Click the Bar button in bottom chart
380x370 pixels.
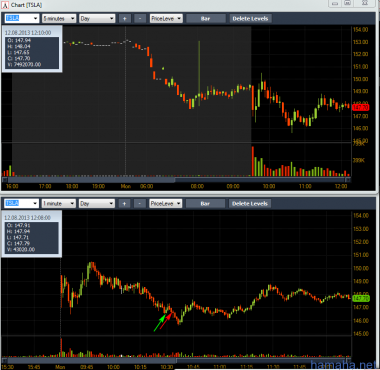click(205, 203)
